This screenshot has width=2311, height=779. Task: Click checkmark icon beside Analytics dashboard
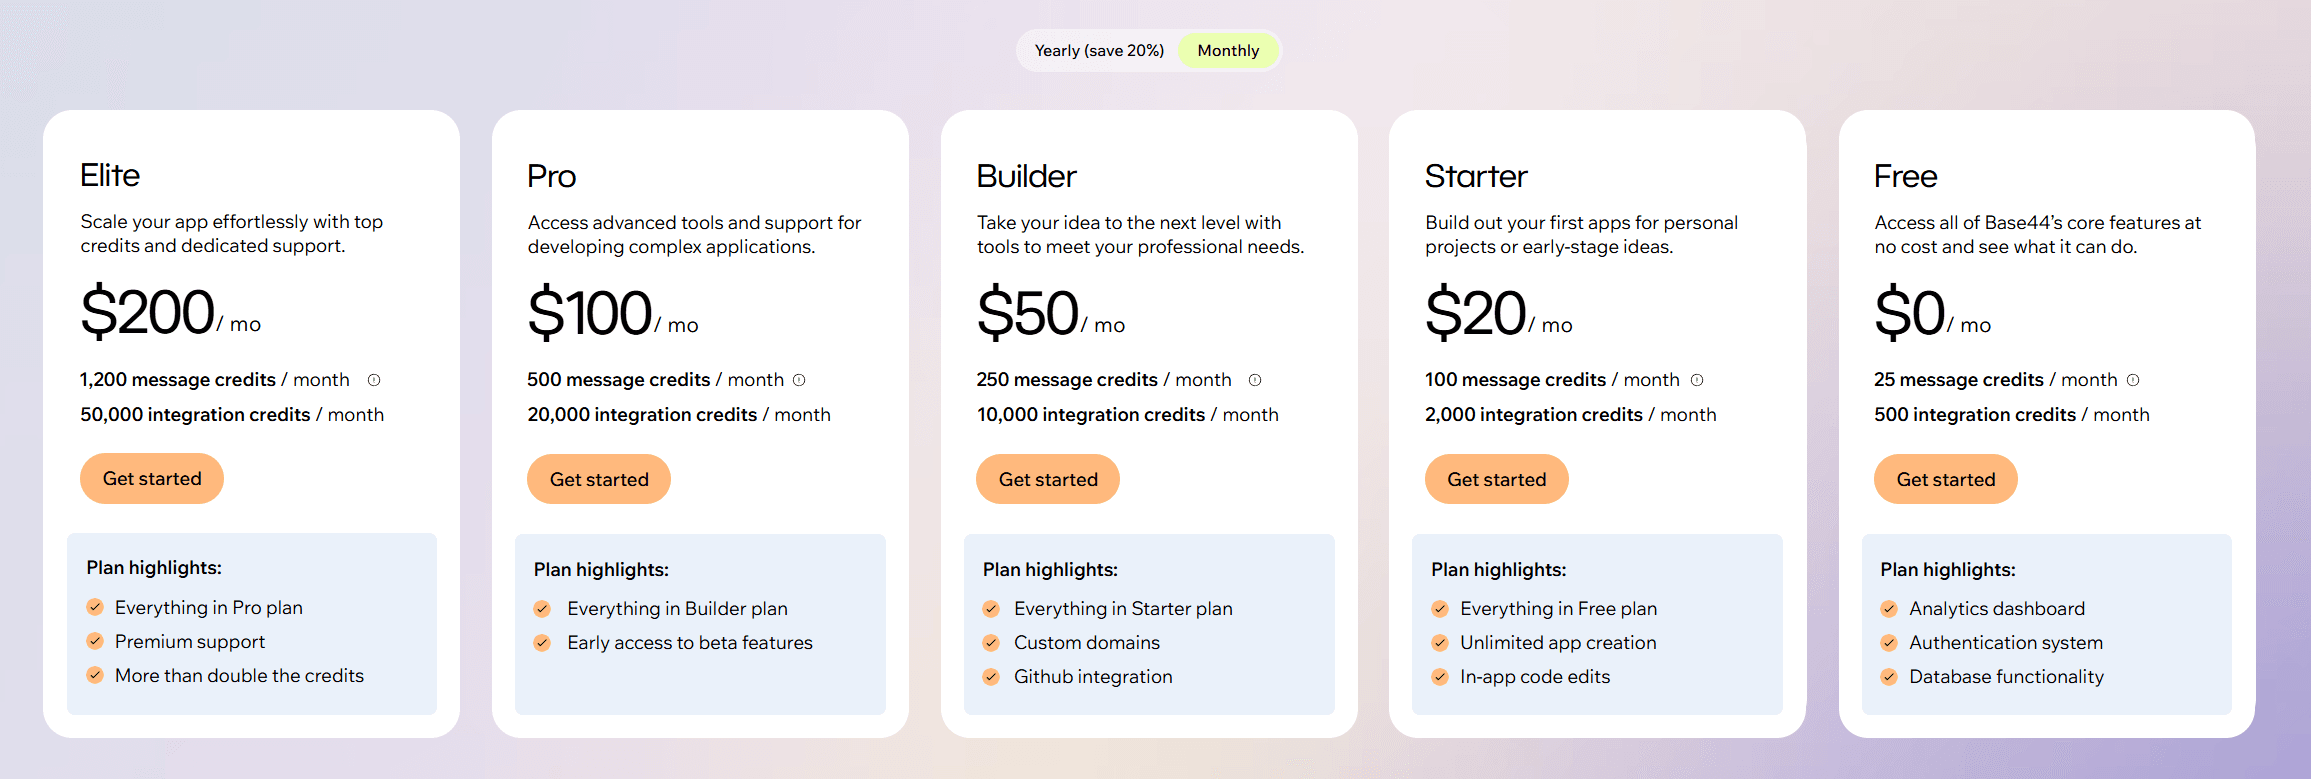pos(1889,609)
